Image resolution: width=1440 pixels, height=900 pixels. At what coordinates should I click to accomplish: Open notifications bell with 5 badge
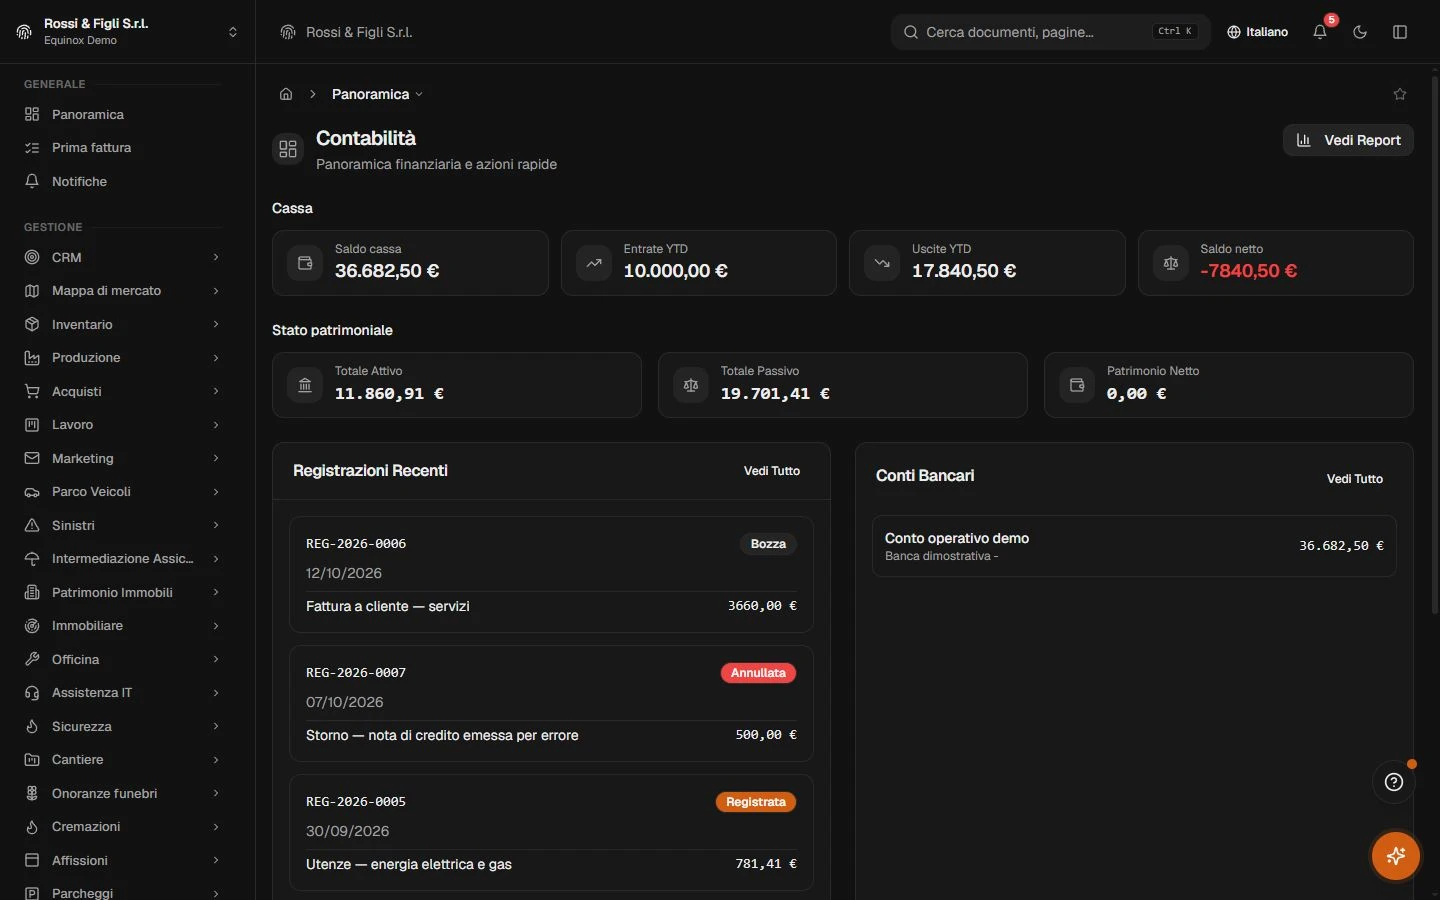point(1320,32)
